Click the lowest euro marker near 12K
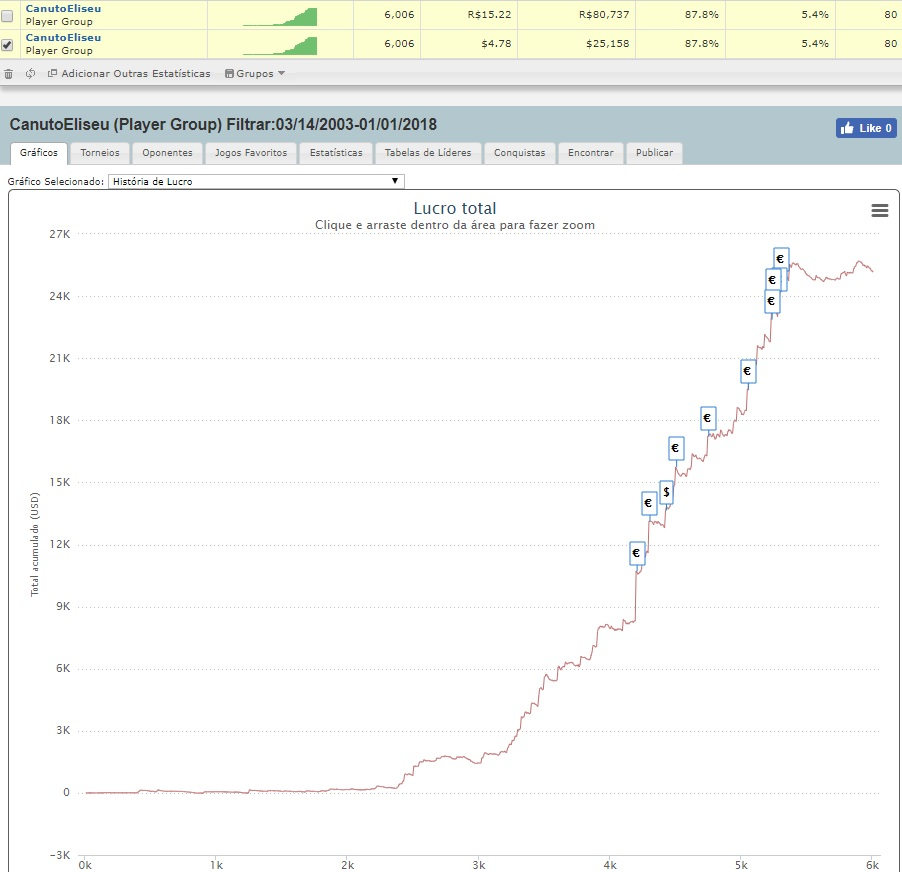Screen dimensions: 902x872 637,553
